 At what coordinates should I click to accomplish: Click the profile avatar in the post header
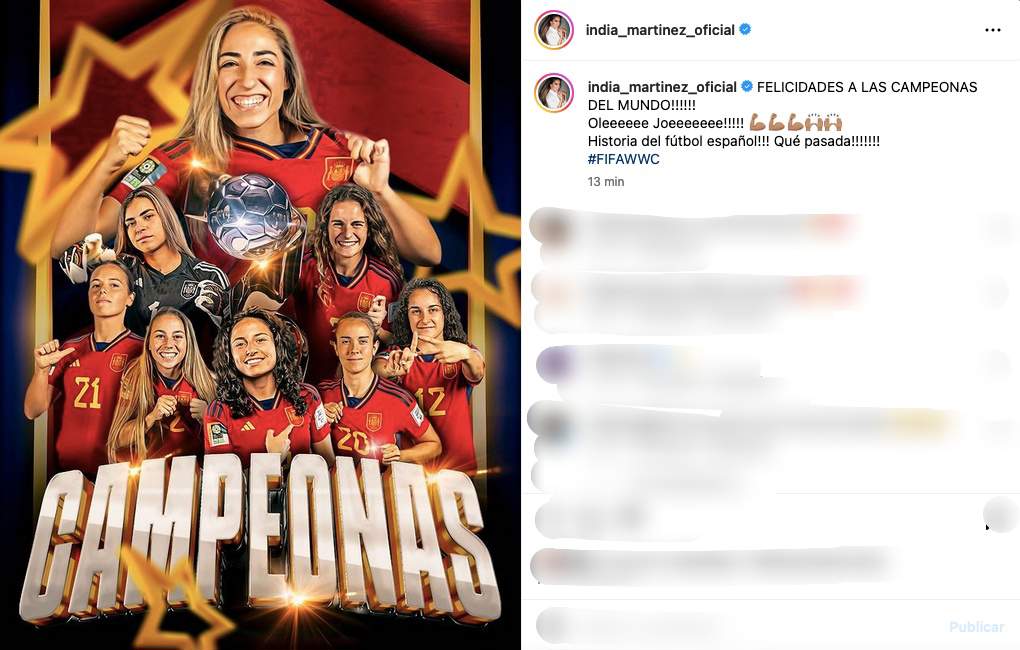pos(554,29)
